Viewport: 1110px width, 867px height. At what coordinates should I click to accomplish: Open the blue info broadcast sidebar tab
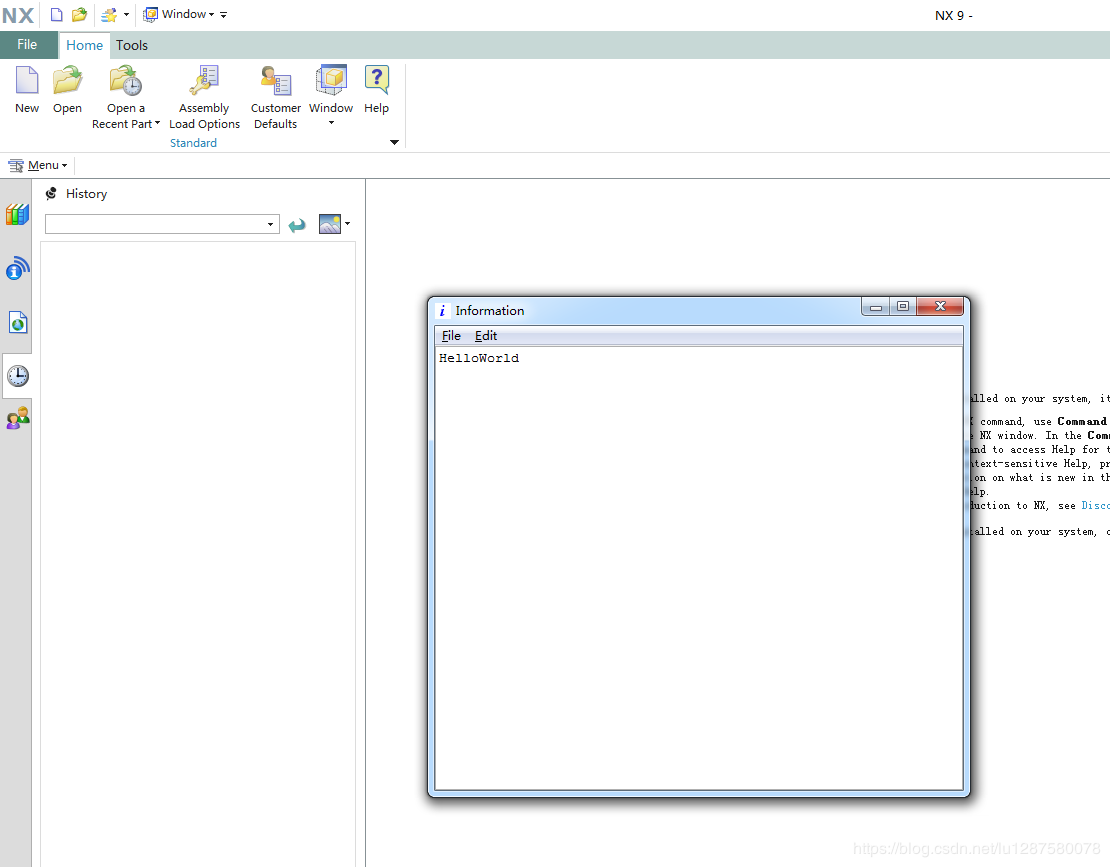pos(17,268)
